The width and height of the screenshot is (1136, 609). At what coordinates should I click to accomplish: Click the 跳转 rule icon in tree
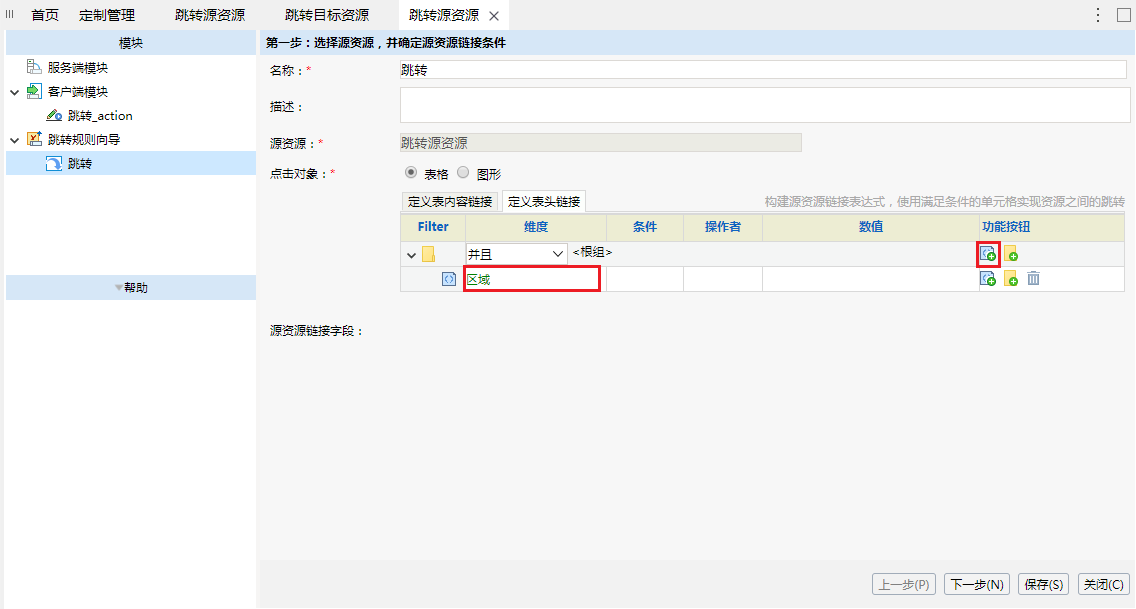click(x=54, y=164)
